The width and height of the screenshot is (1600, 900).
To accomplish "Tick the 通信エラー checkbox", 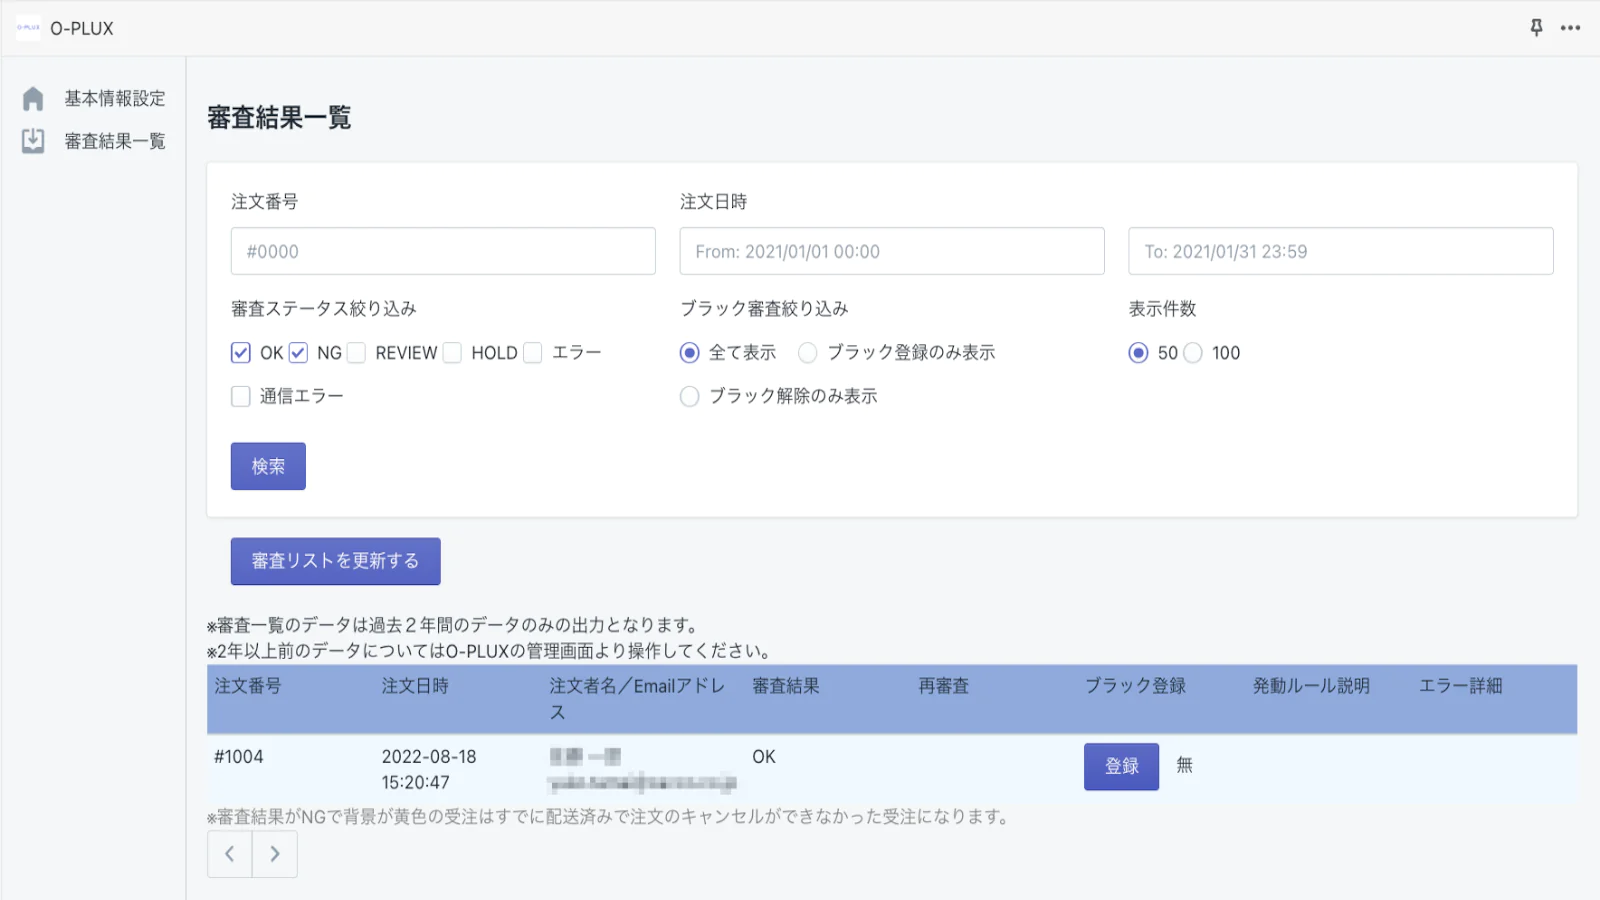I will [x=241, y=397].
